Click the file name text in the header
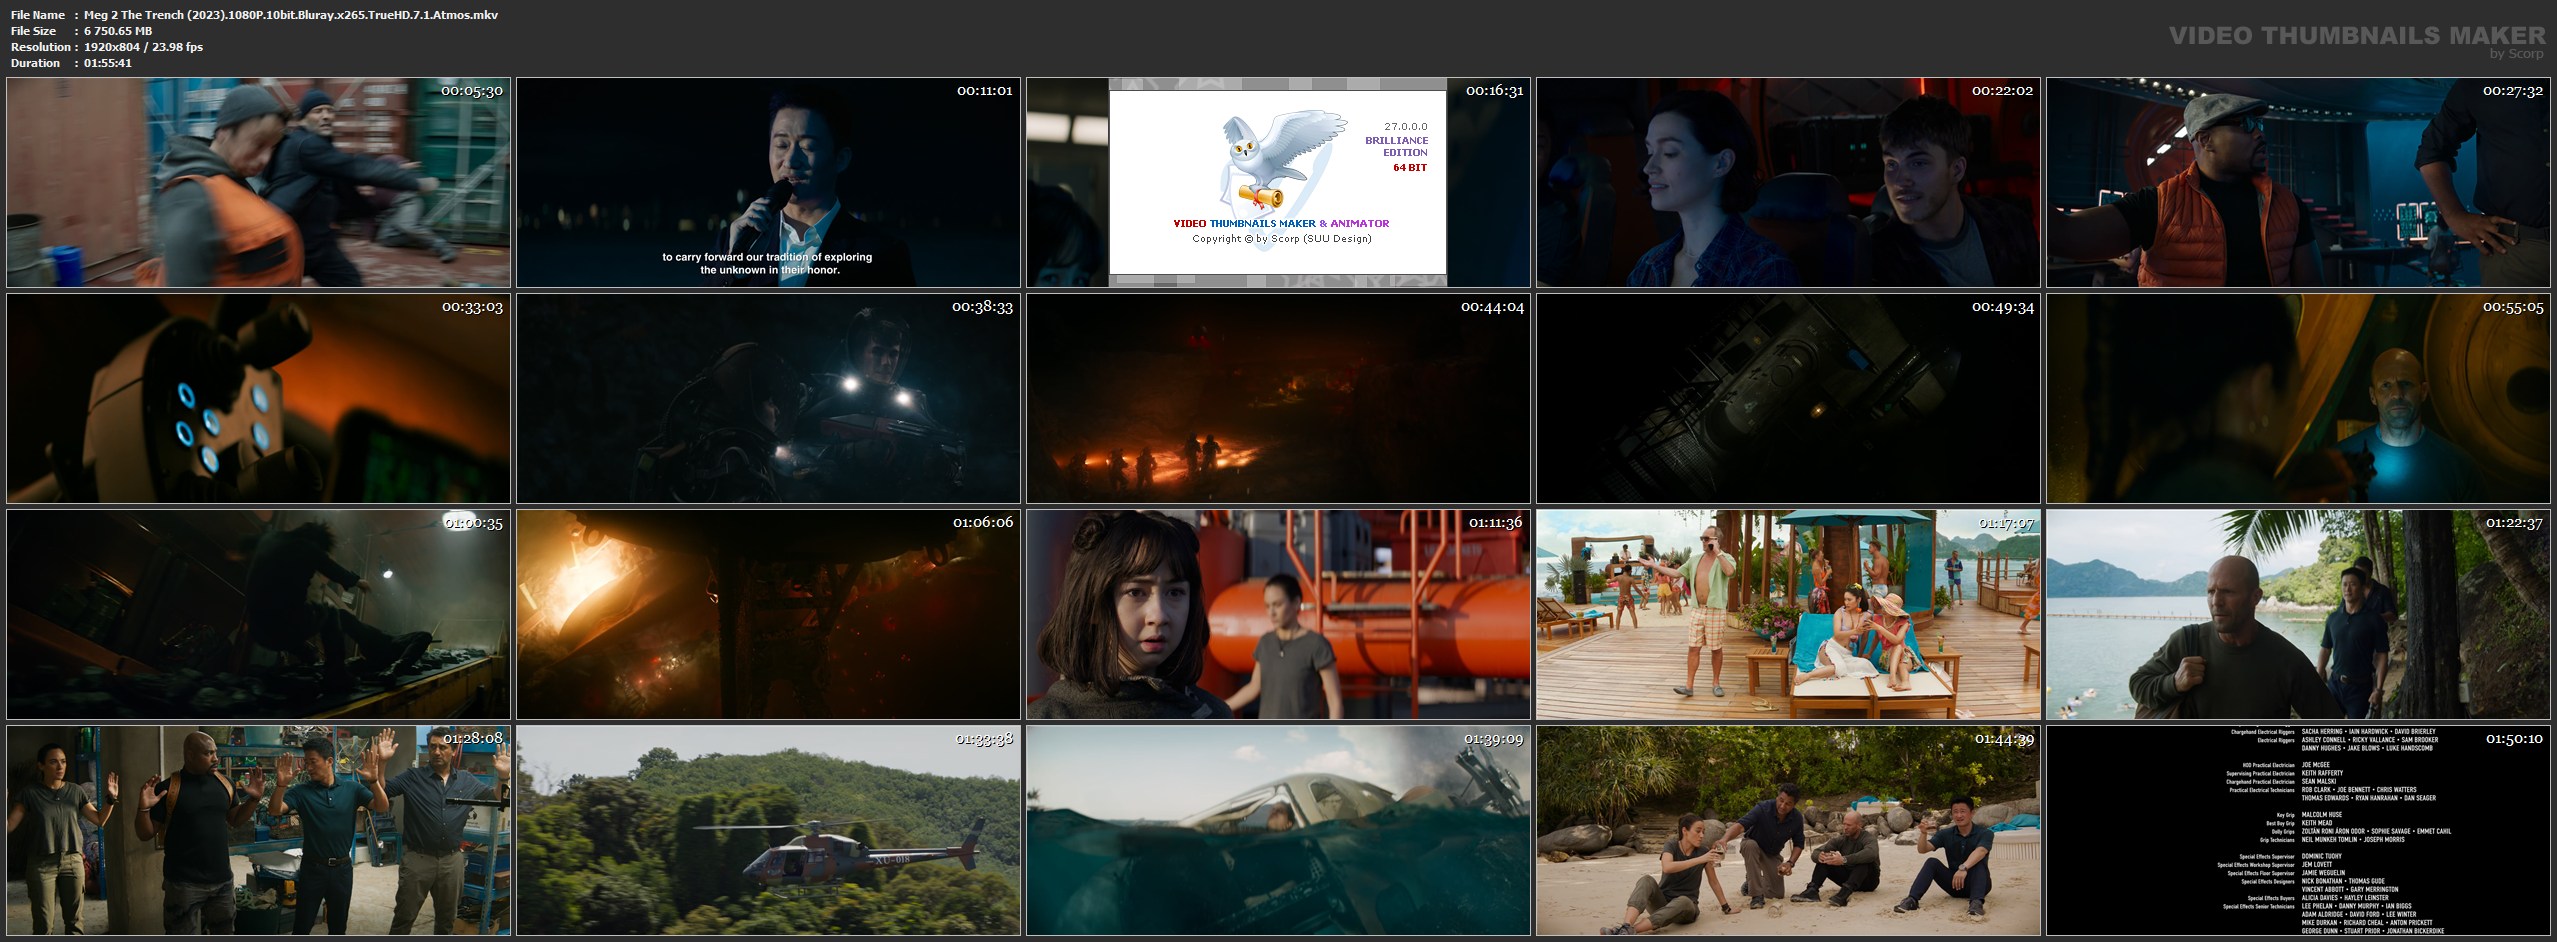The width and height of the screenshot is (2557, 942). pyautogui.click(x=290, y=15)
